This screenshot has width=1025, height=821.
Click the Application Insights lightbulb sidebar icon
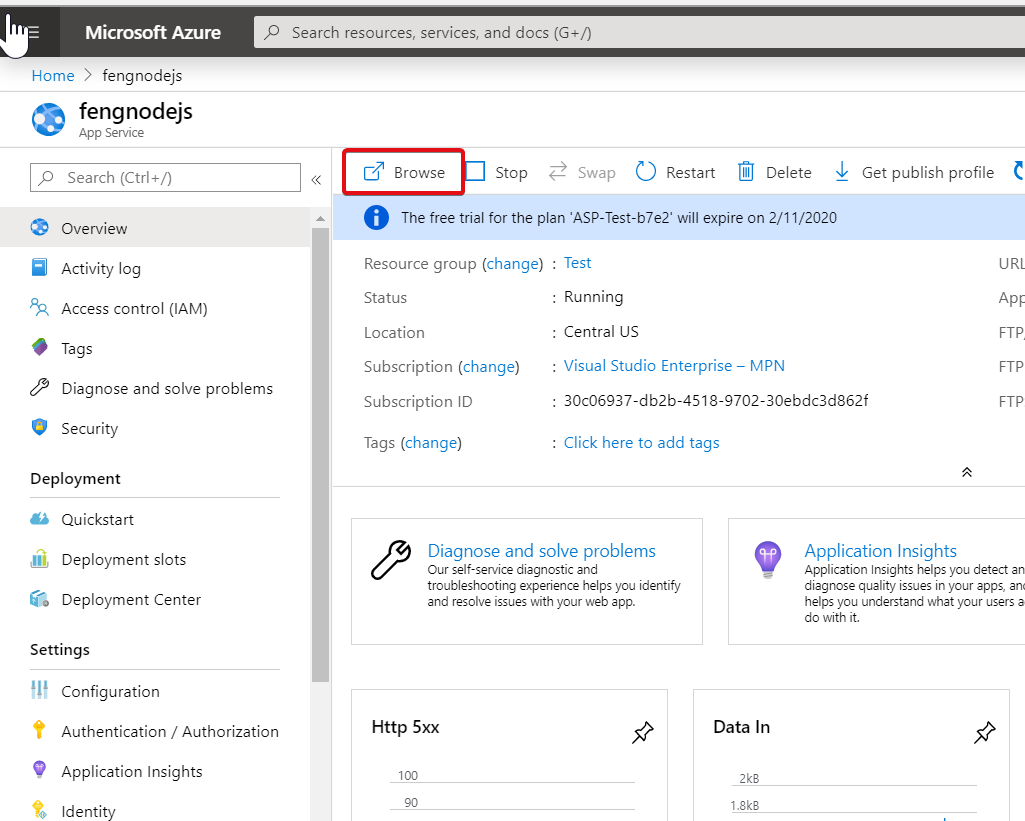click(39, 770)
